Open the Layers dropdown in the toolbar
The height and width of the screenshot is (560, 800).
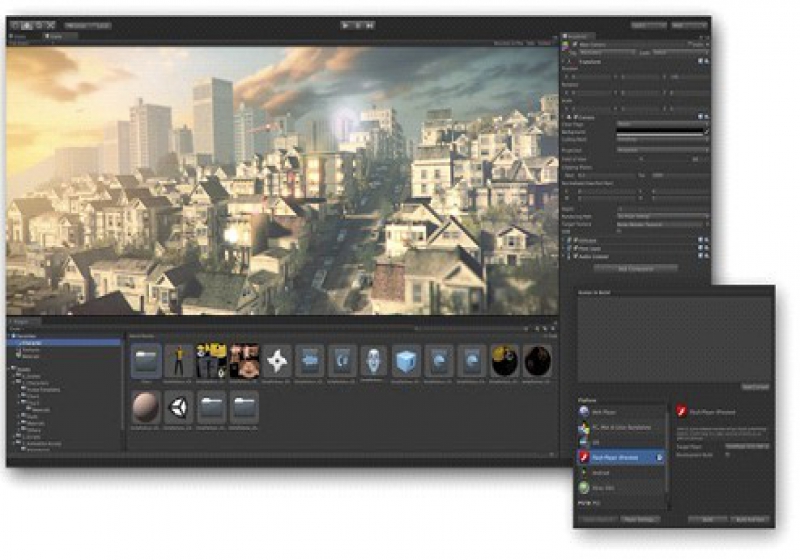(x=648, y=25)
